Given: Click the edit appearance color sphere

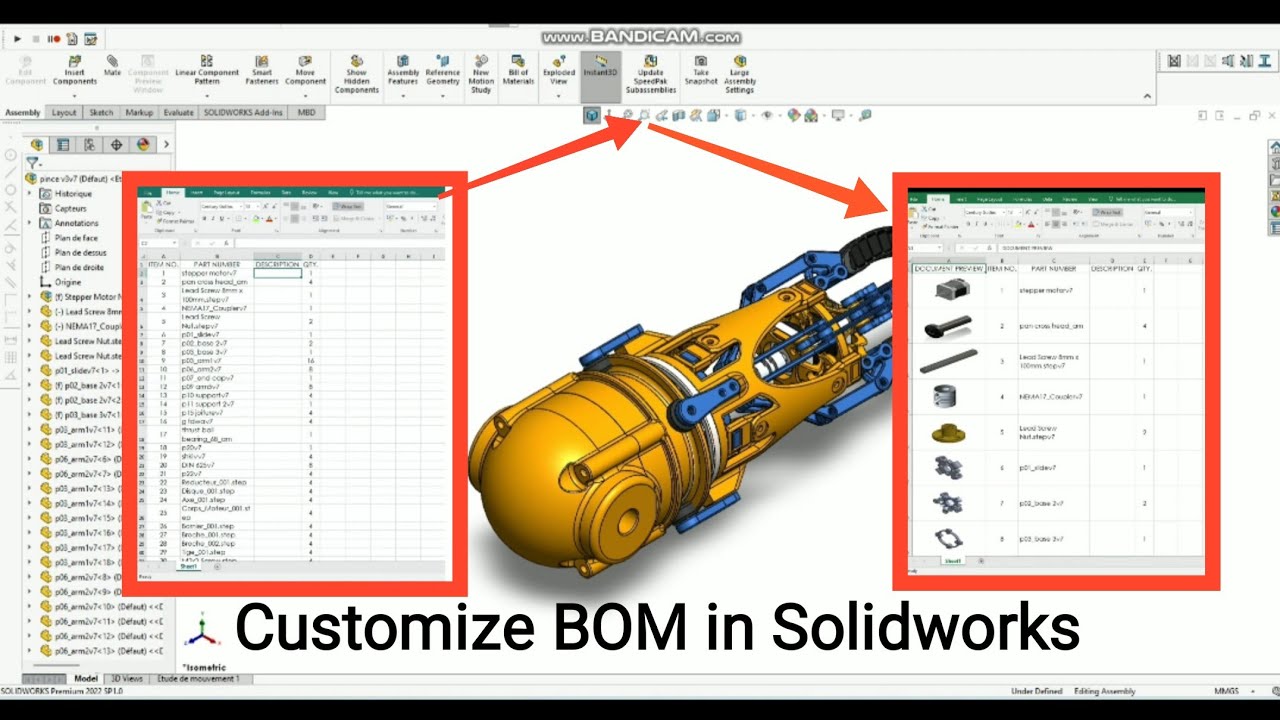Looking at the screenshot, I should click(x=794, y=115).
